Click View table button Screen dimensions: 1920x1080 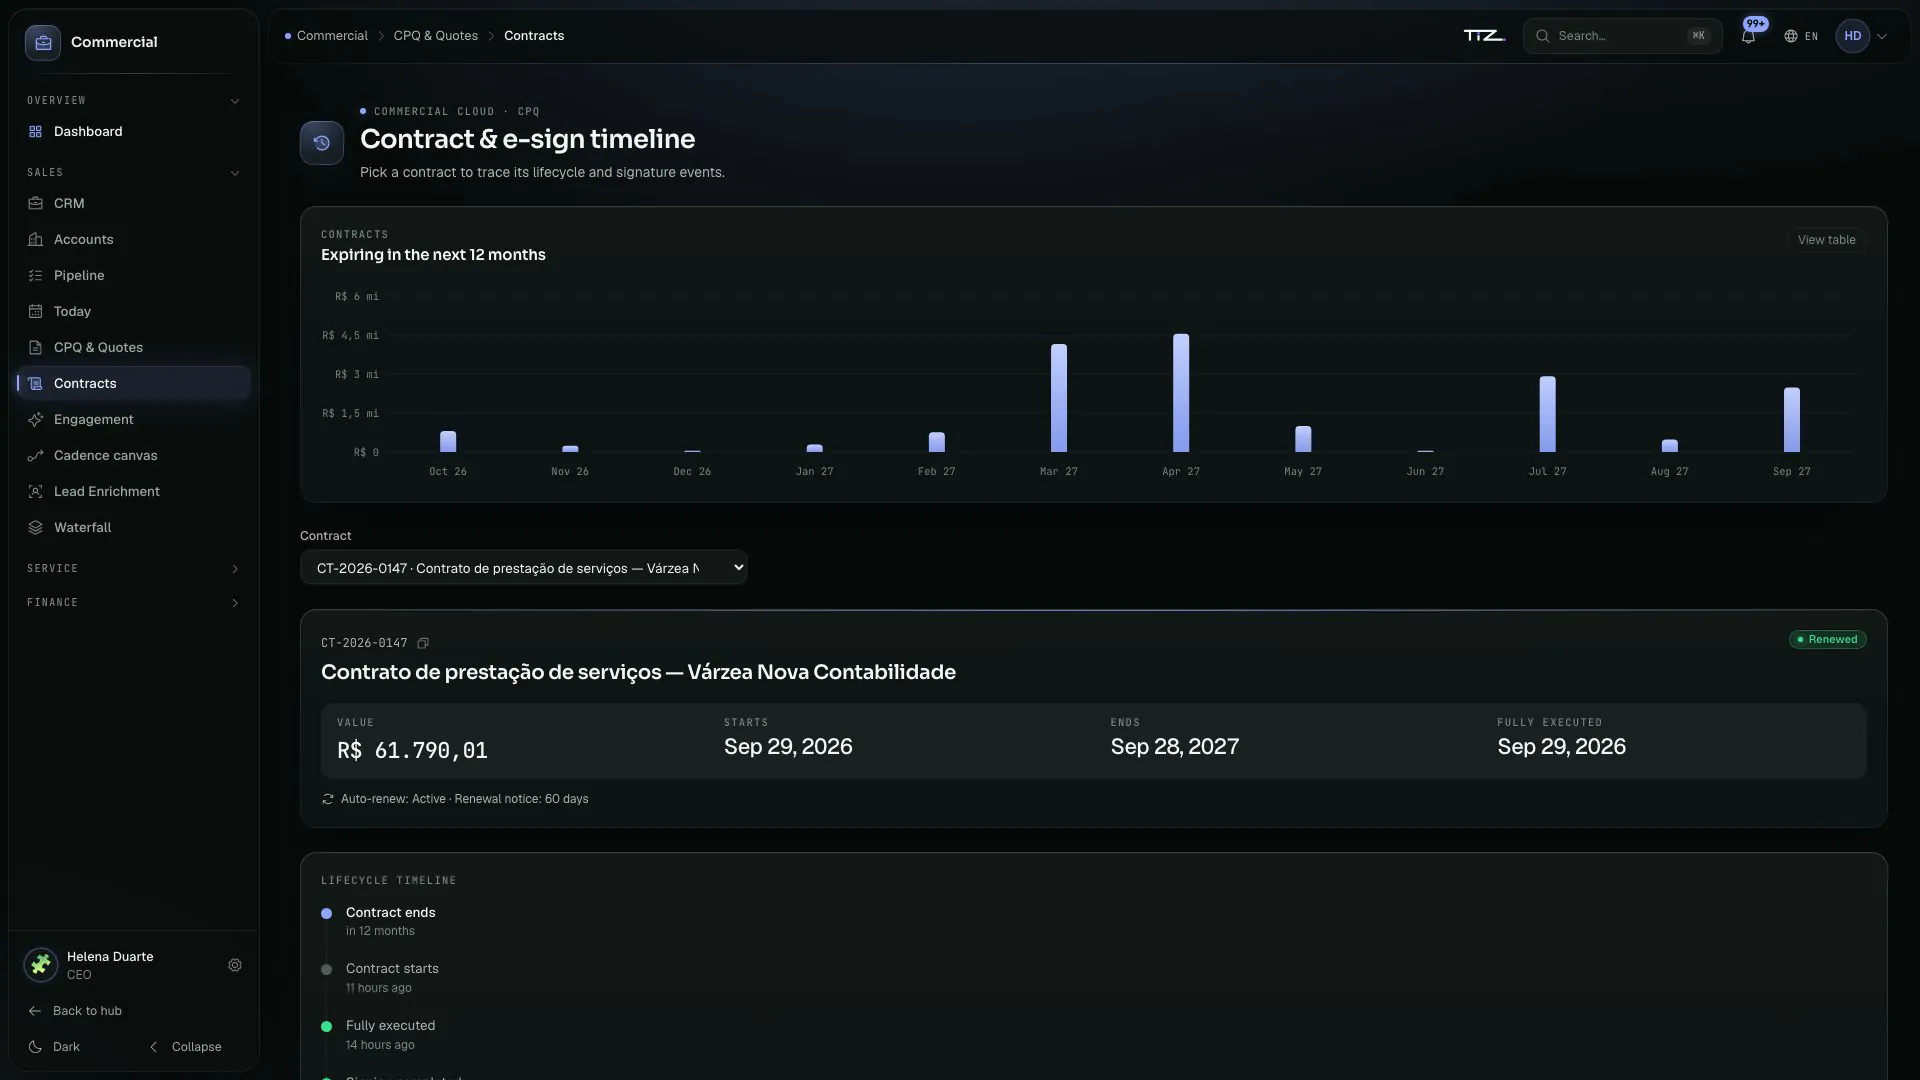1826,240
